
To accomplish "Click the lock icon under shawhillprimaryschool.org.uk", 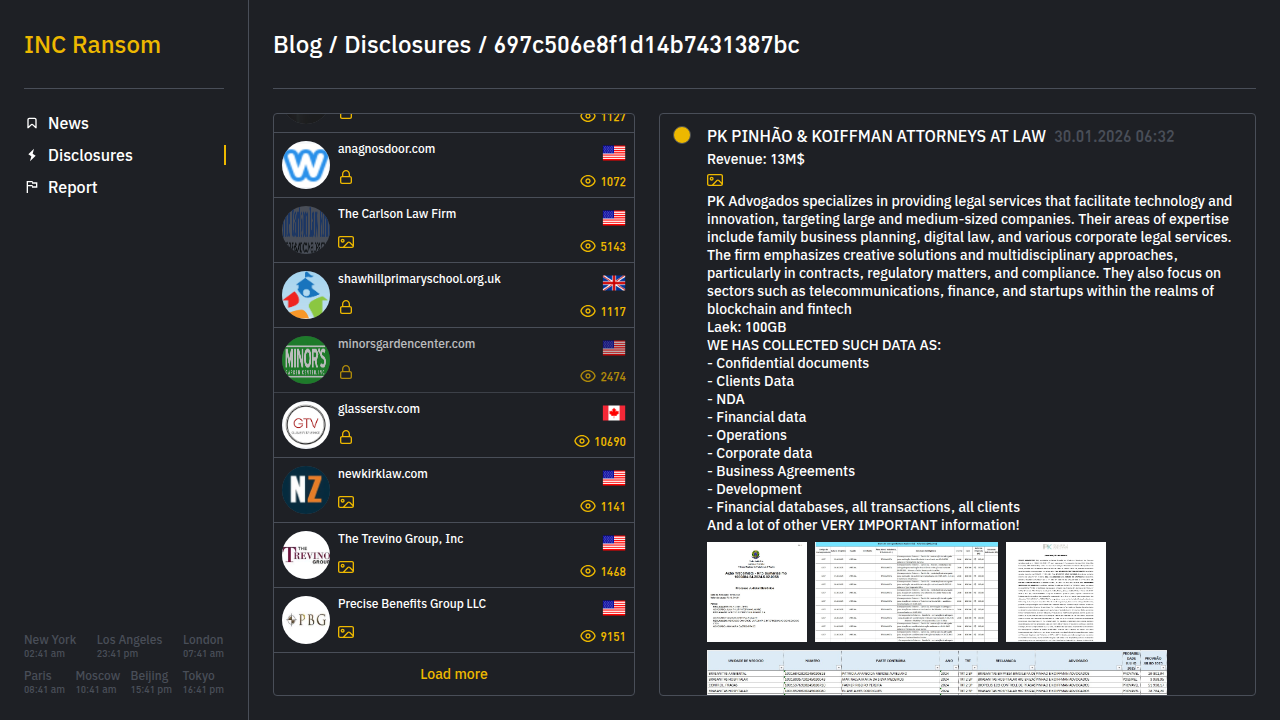I will point(346,307).
